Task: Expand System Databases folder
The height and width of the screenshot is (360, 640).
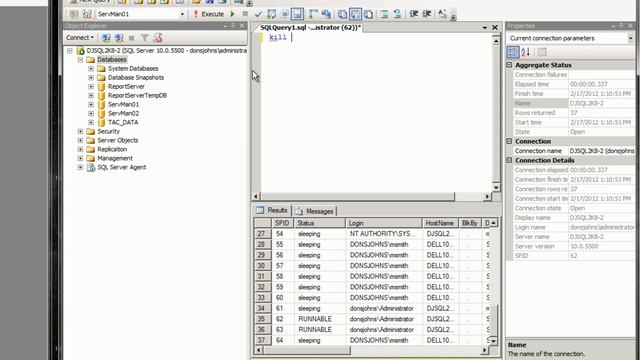Action: pyautogui.click(x=91, y=69)
